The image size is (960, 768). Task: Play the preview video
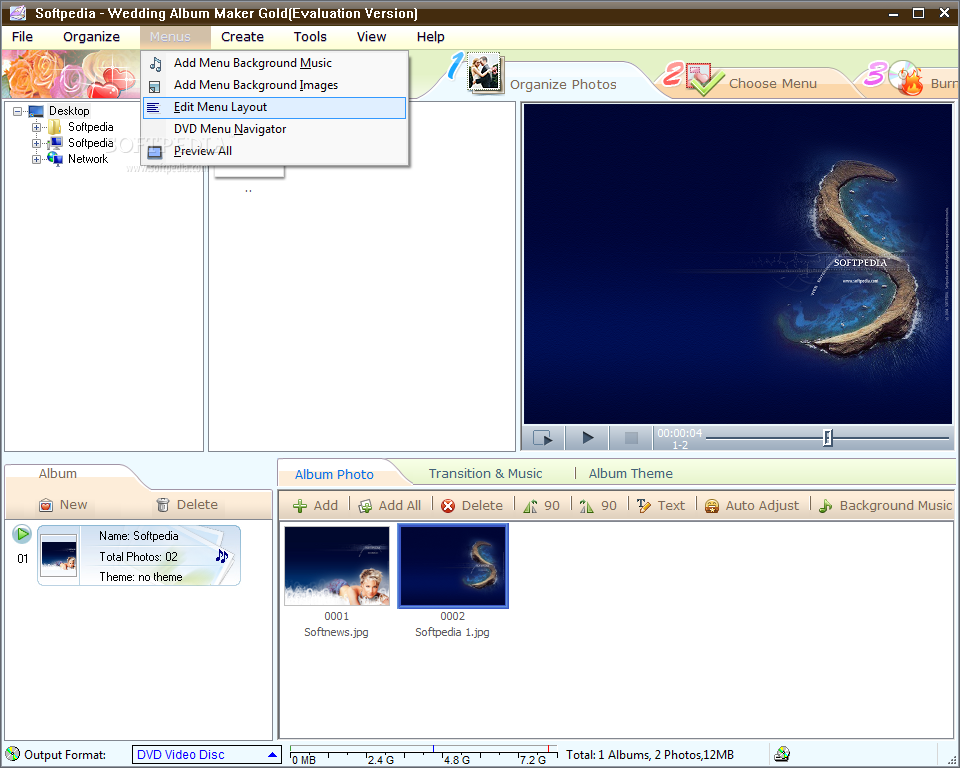click(x=587, y=437)
